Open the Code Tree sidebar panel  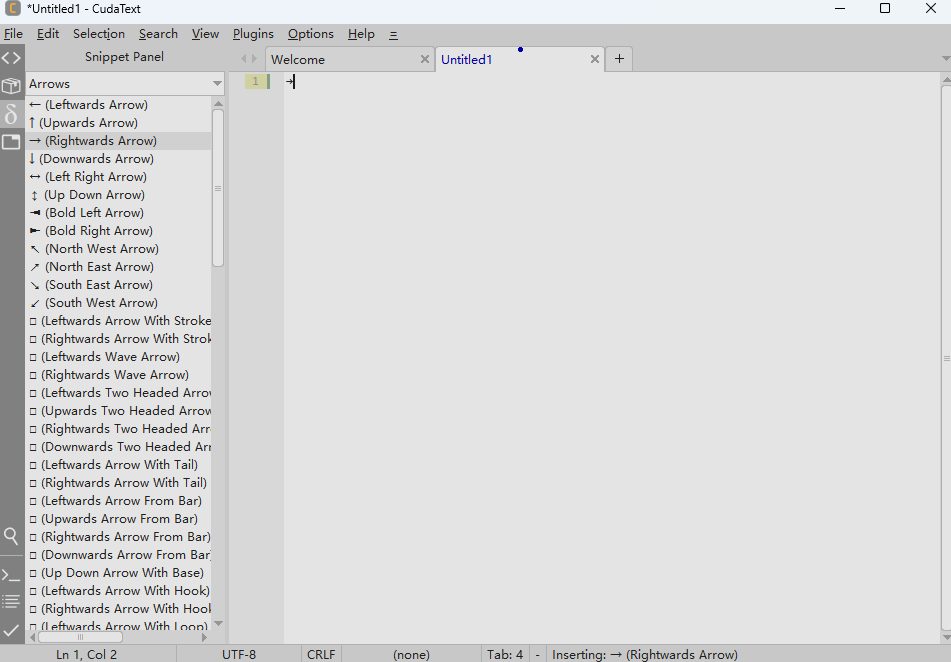11,58
